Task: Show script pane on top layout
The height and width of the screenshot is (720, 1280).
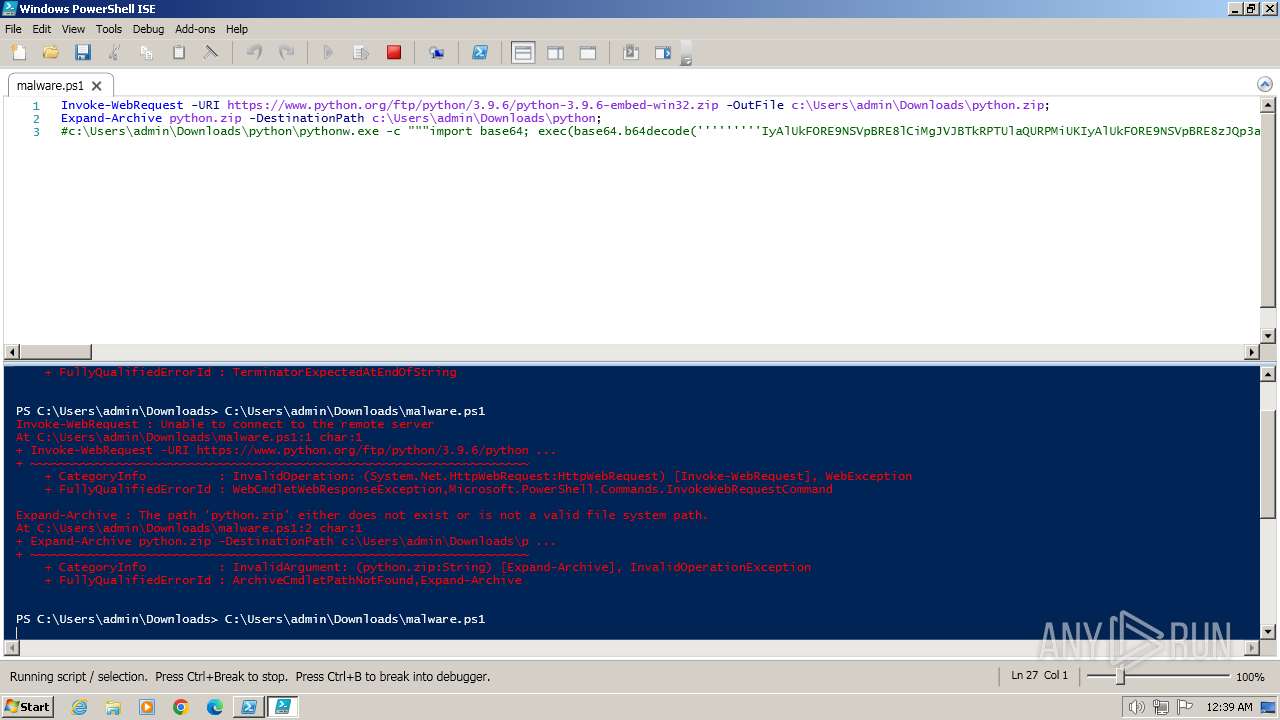Action: (x=523, y=52)
